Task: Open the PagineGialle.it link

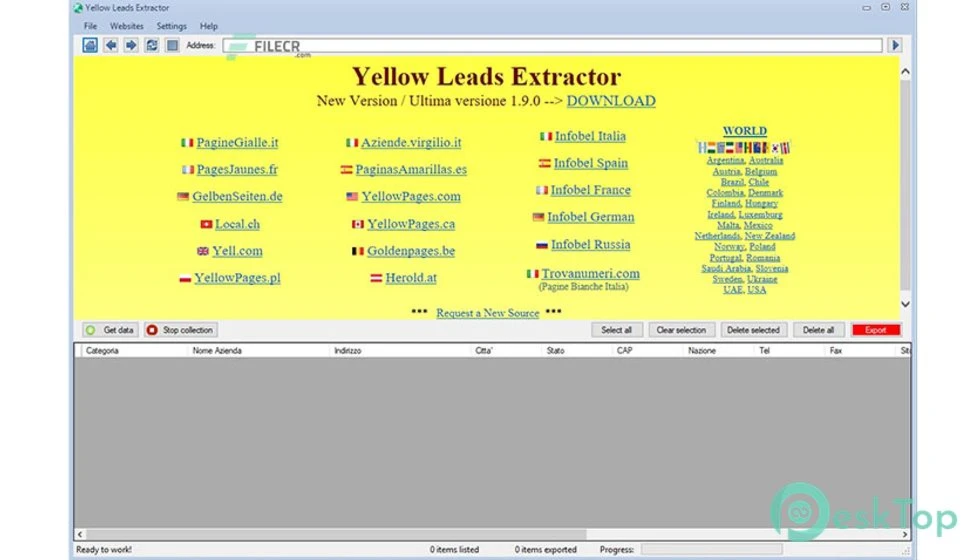Action: click(x=238, y=142)
